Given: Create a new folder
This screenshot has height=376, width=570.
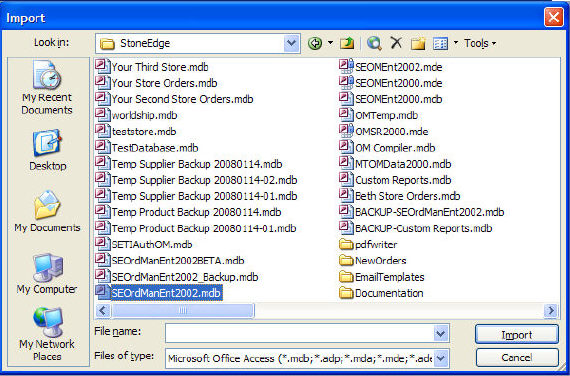Looking at the screenshot, I should [418, 43].
